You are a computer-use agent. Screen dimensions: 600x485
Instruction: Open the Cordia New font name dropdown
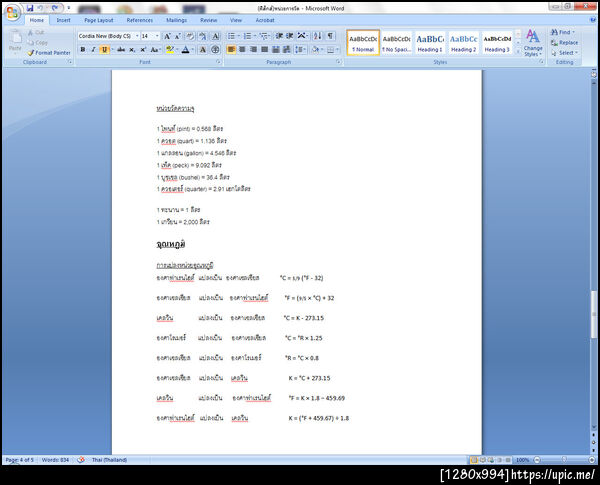[137, 36]
